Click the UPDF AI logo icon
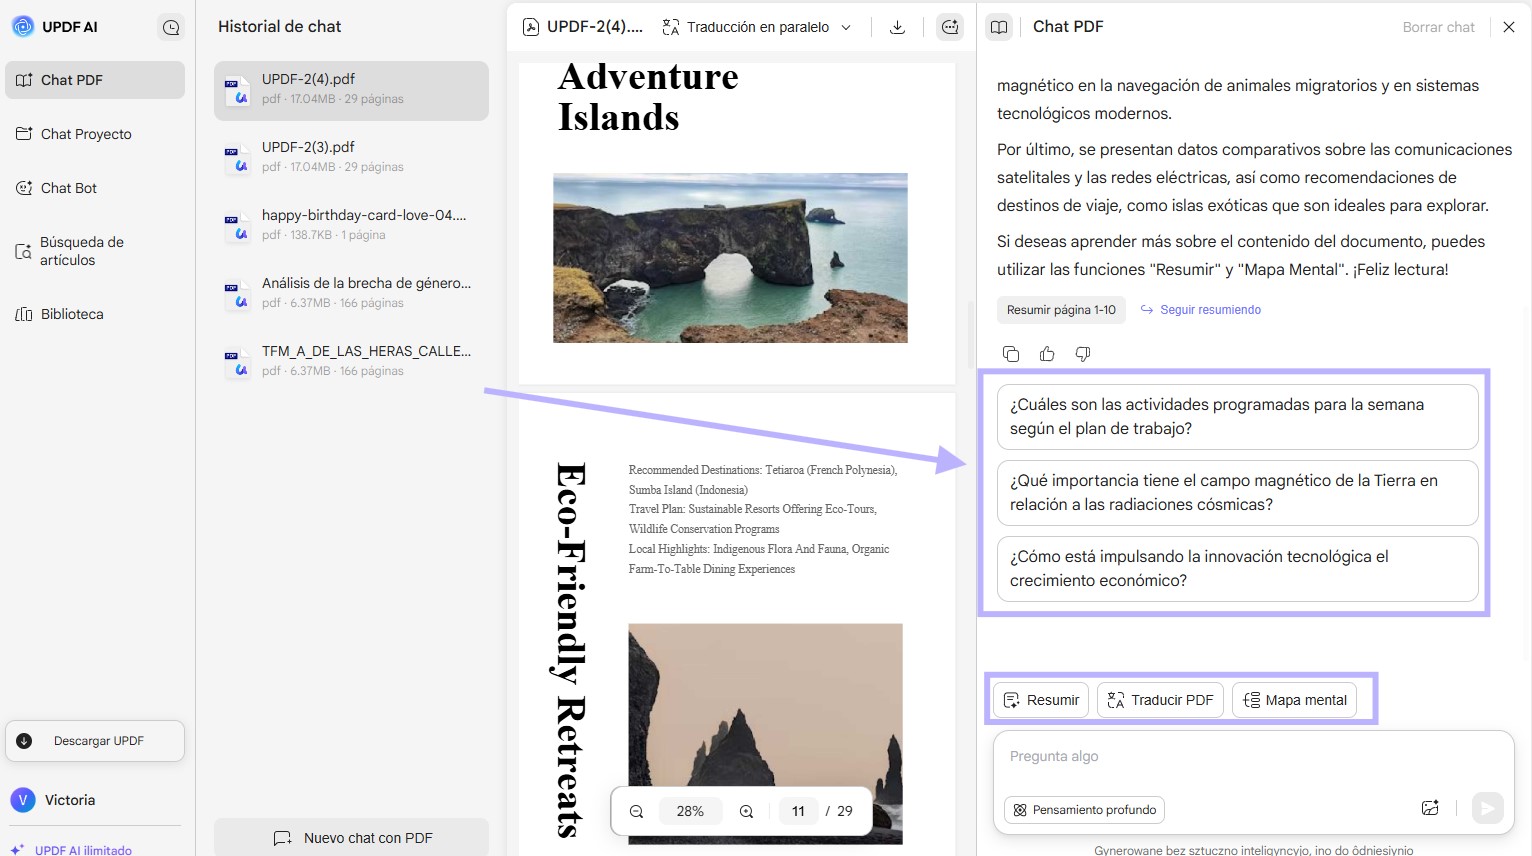Viewport: 1532px width, 856px height. (x=23, y=27)
